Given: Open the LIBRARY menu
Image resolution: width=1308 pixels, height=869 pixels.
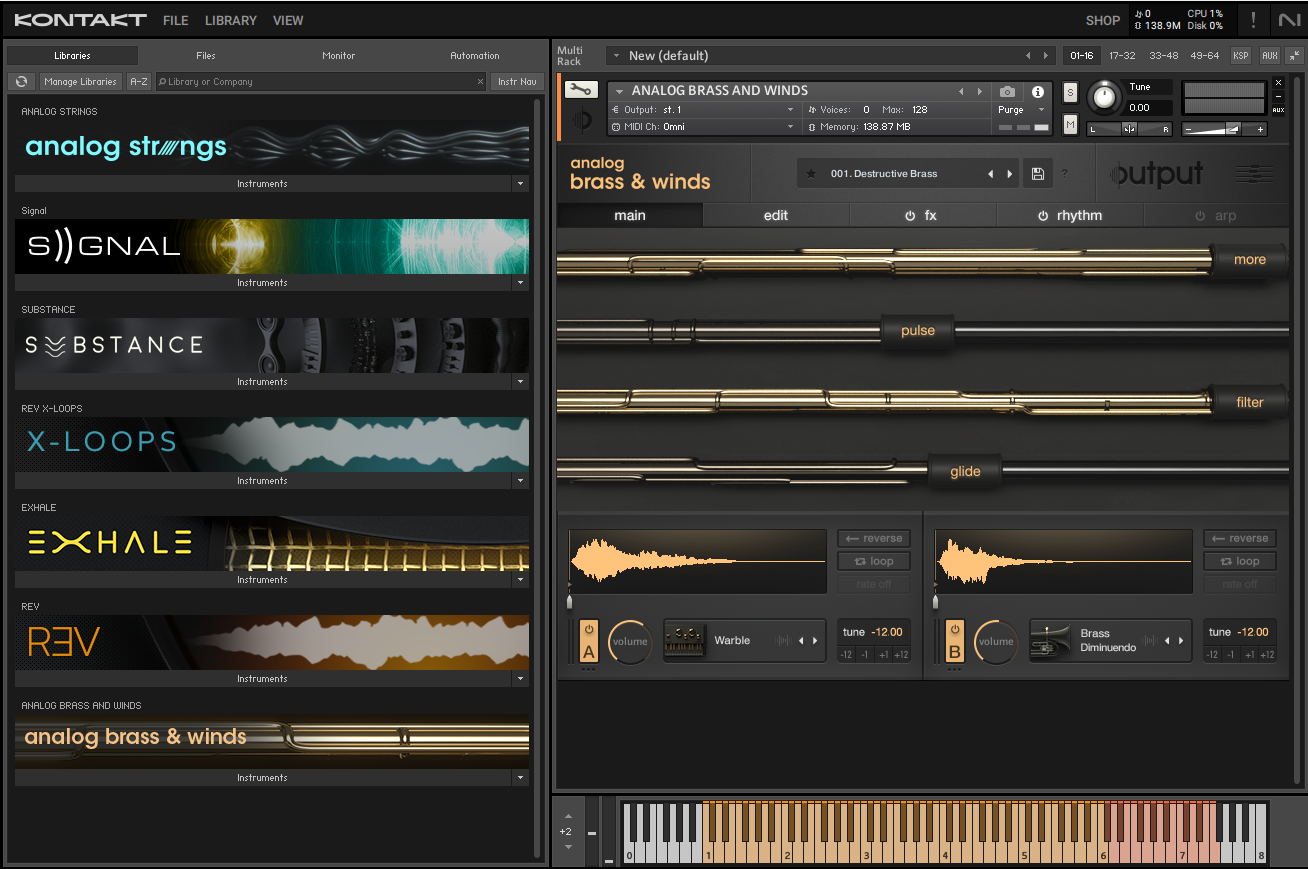Looking at the screenshot, I should click(230, 20).
